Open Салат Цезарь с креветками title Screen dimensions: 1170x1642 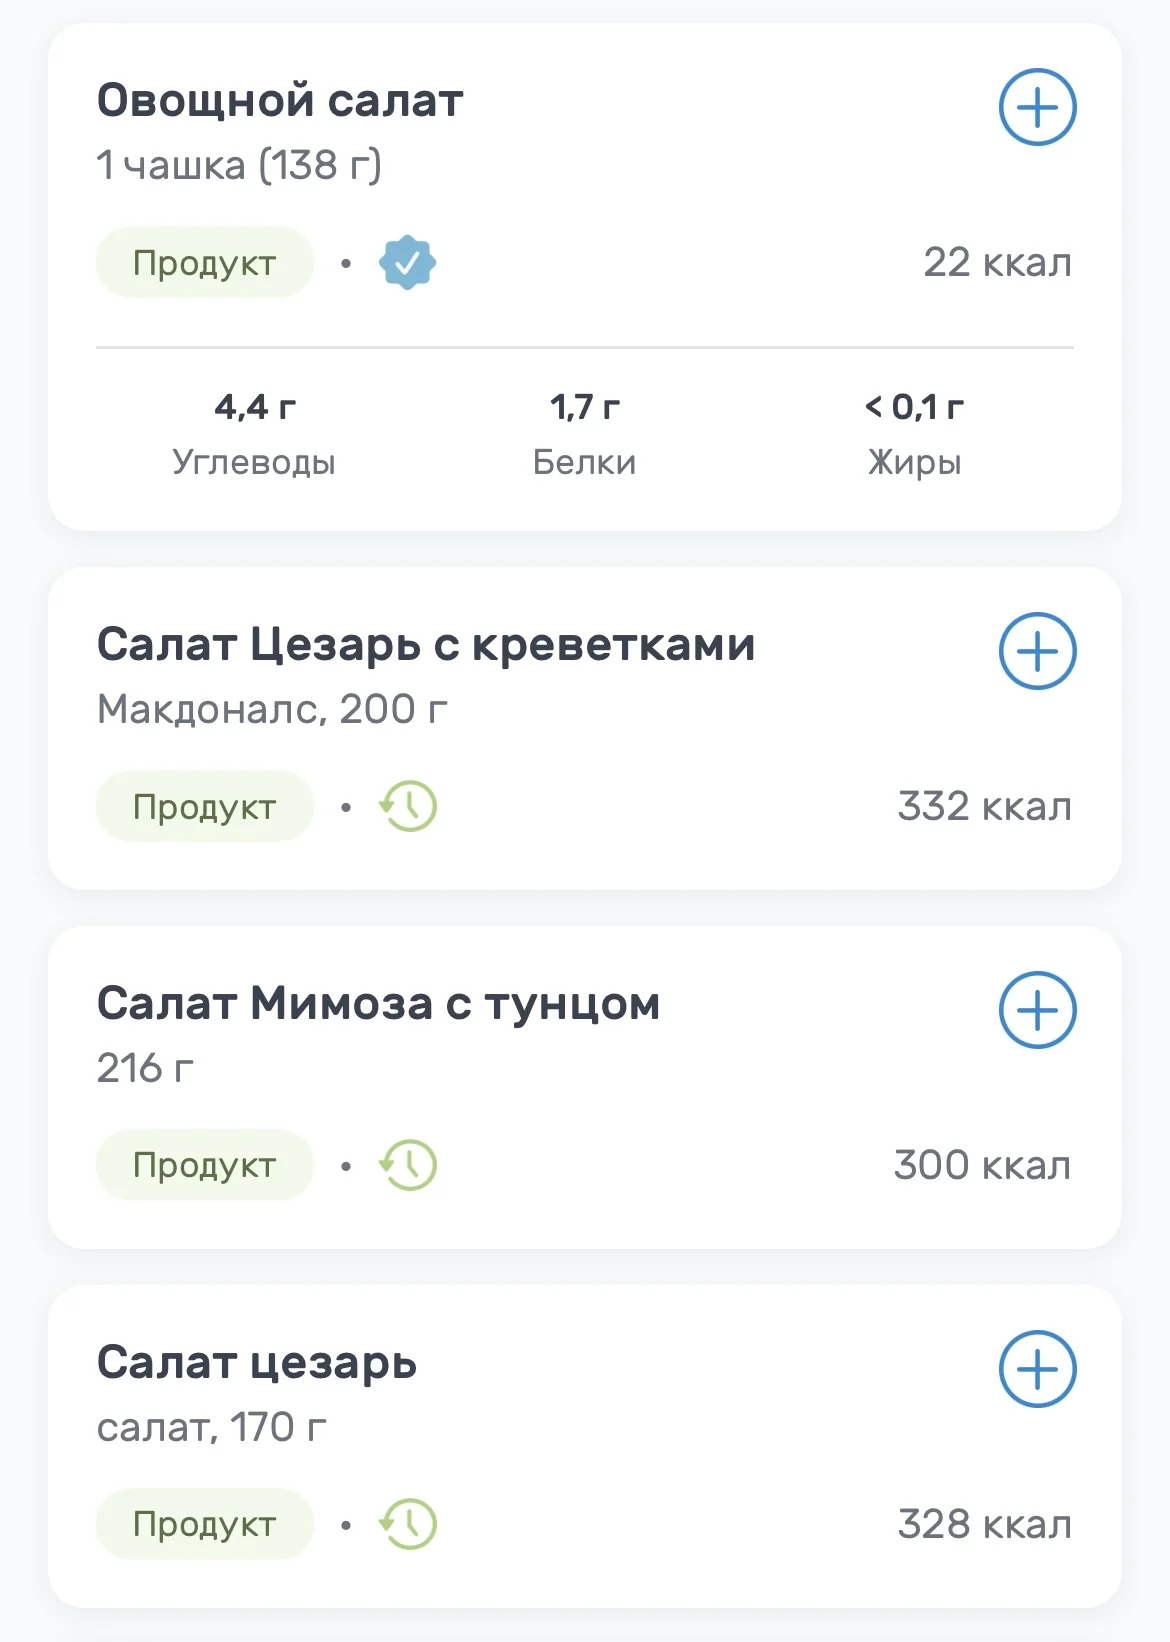426,645
